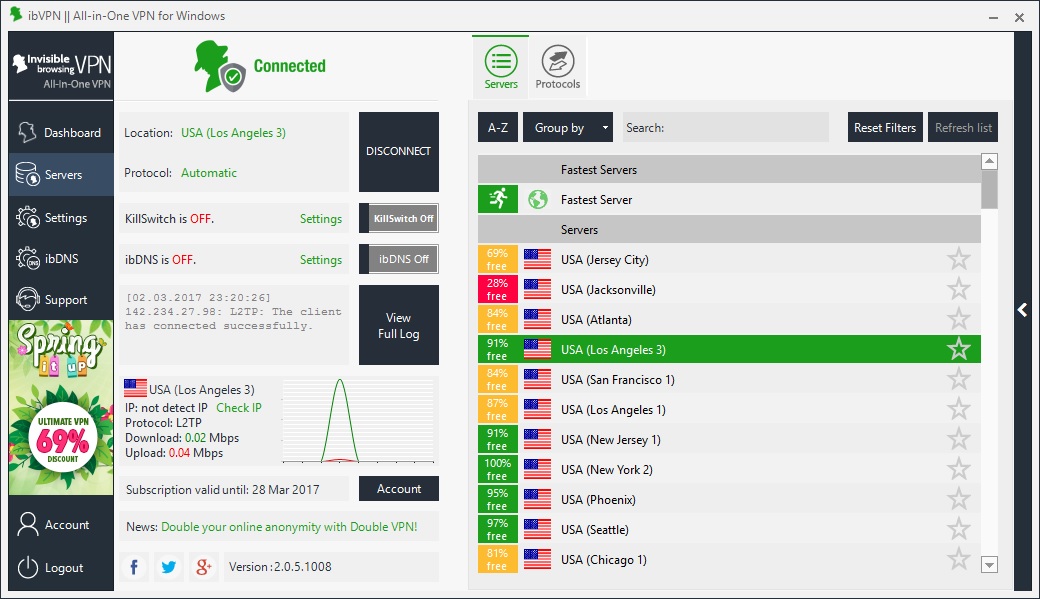The height and width of the screenshot is (599, 1040).
Task: Select the USA (San Francisco 1) server
Action: (730, 379)
